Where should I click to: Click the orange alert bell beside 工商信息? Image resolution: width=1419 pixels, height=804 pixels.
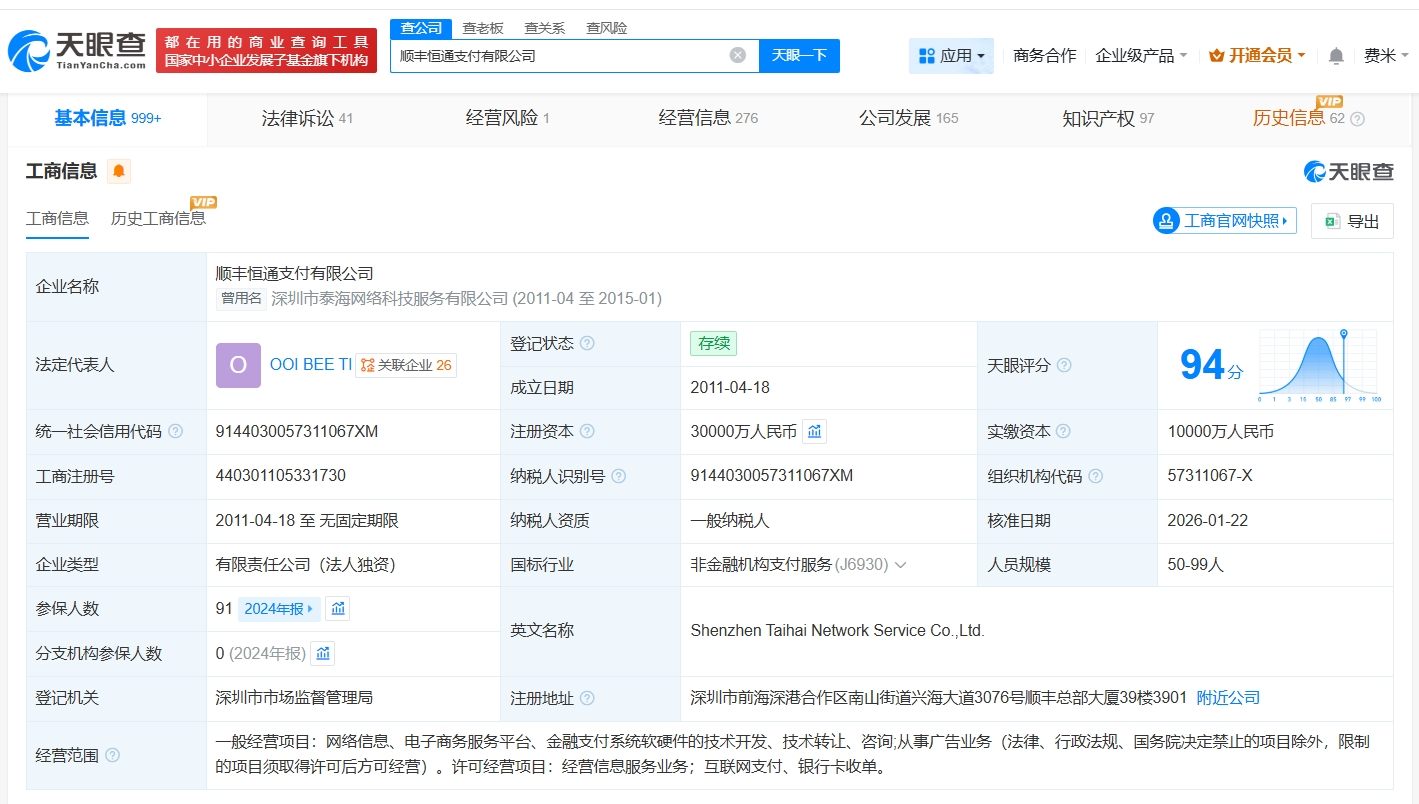click(119, 172)
